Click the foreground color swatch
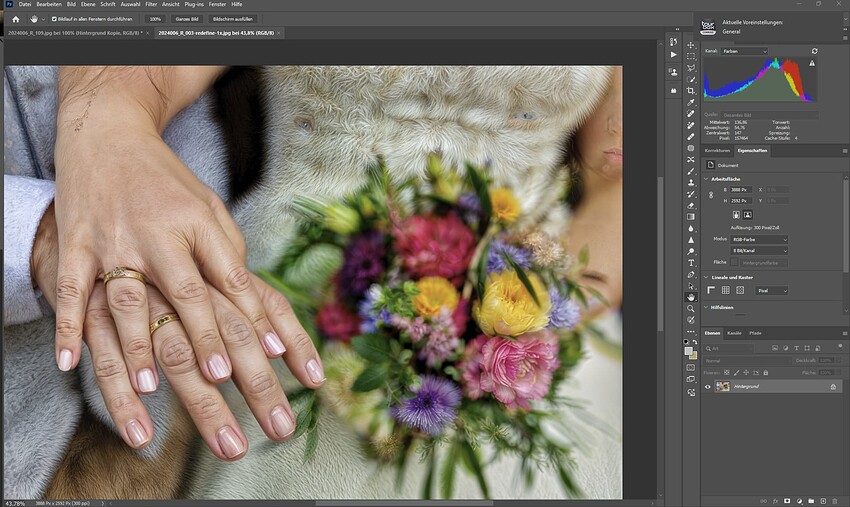 [x=689, y=350]
